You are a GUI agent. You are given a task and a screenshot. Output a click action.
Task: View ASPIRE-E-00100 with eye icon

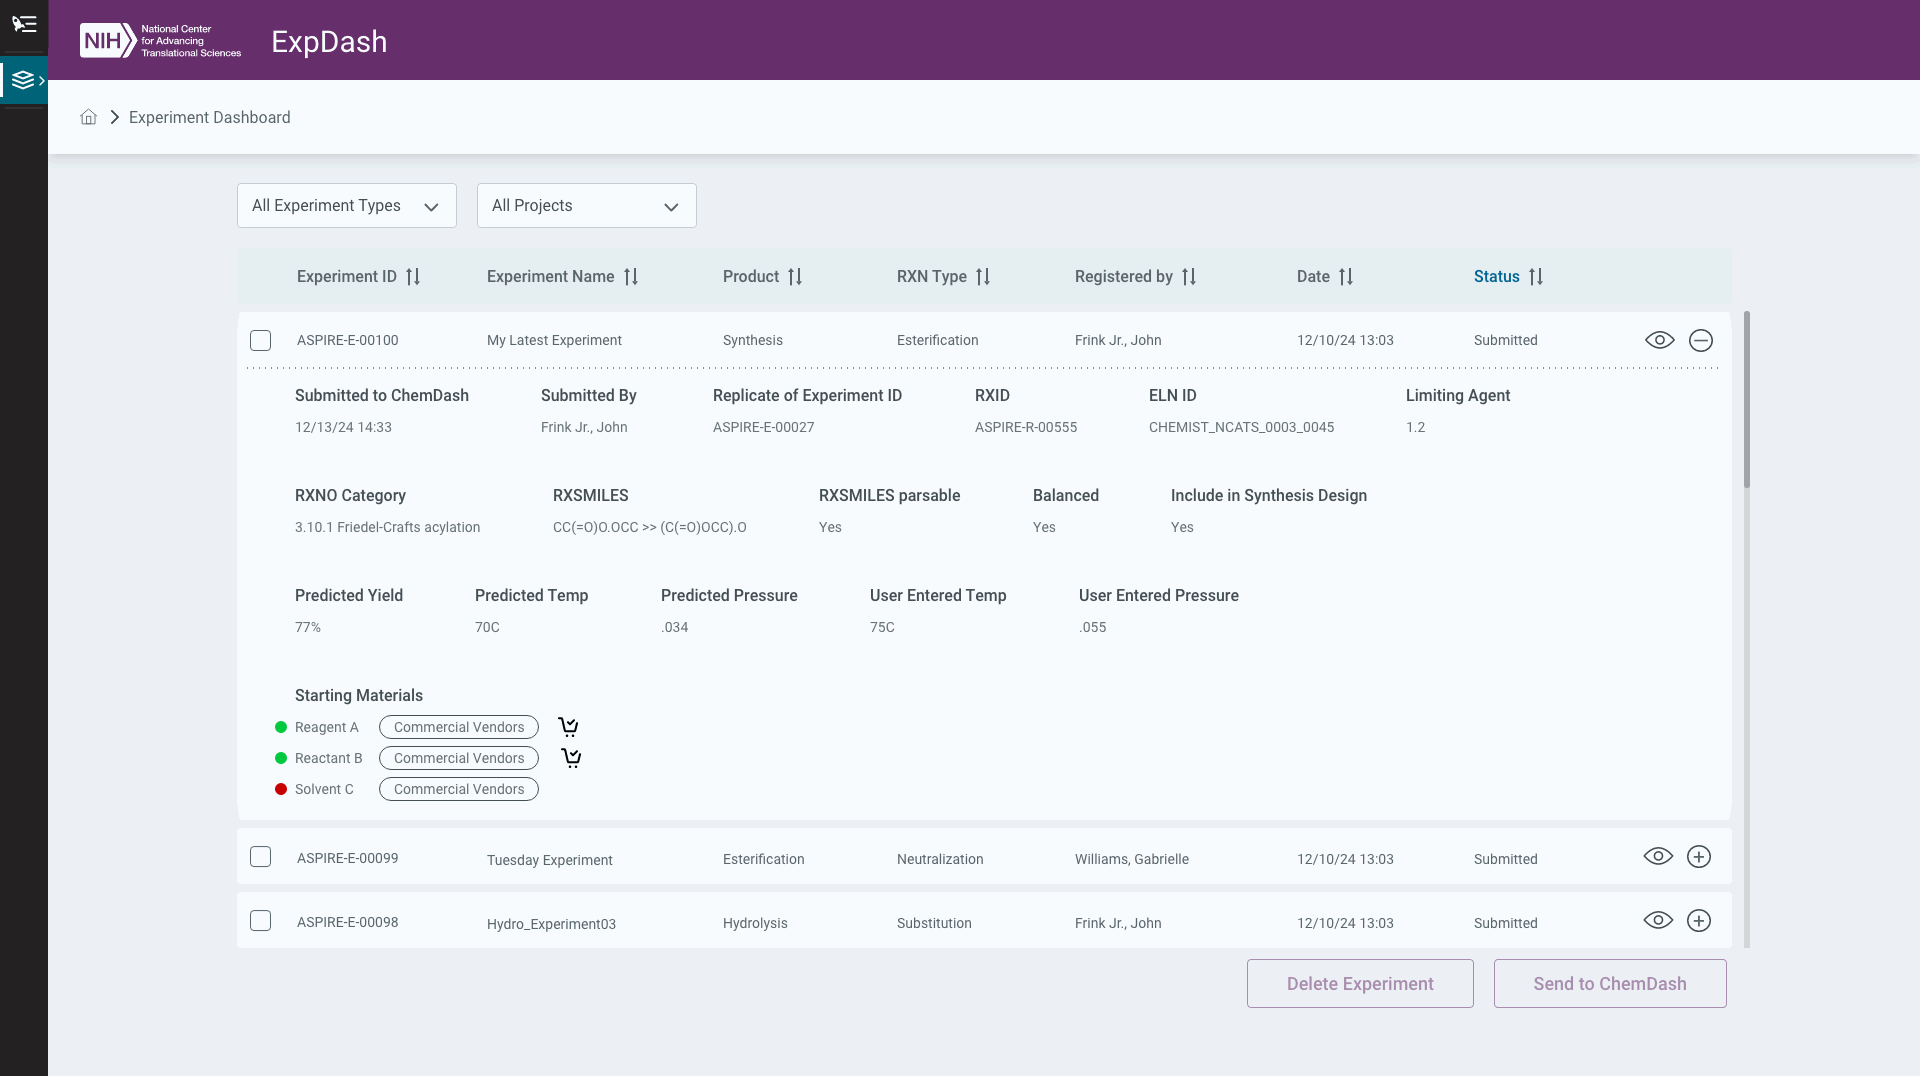click(x=1660, y=340)
